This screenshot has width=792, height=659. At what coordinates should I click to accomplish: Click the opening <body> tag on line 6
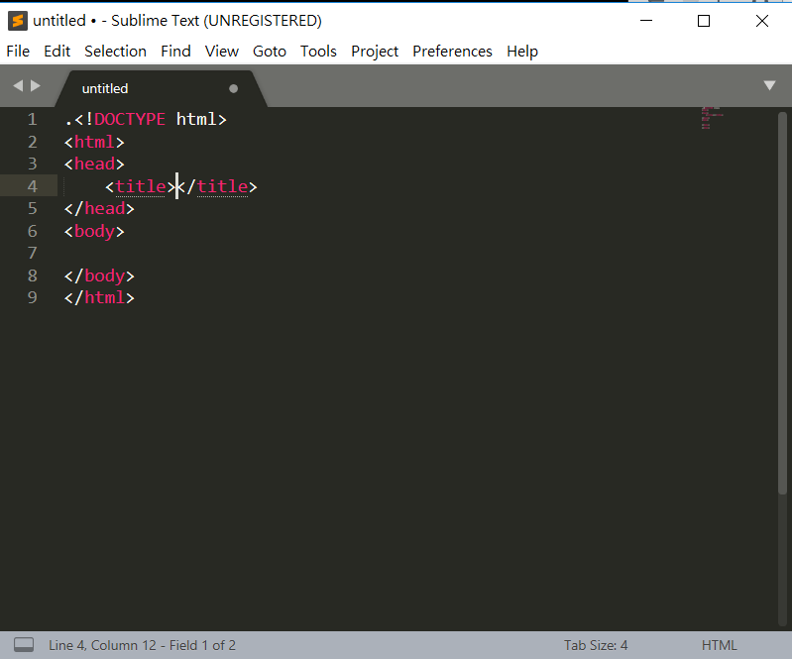(94, 231)
